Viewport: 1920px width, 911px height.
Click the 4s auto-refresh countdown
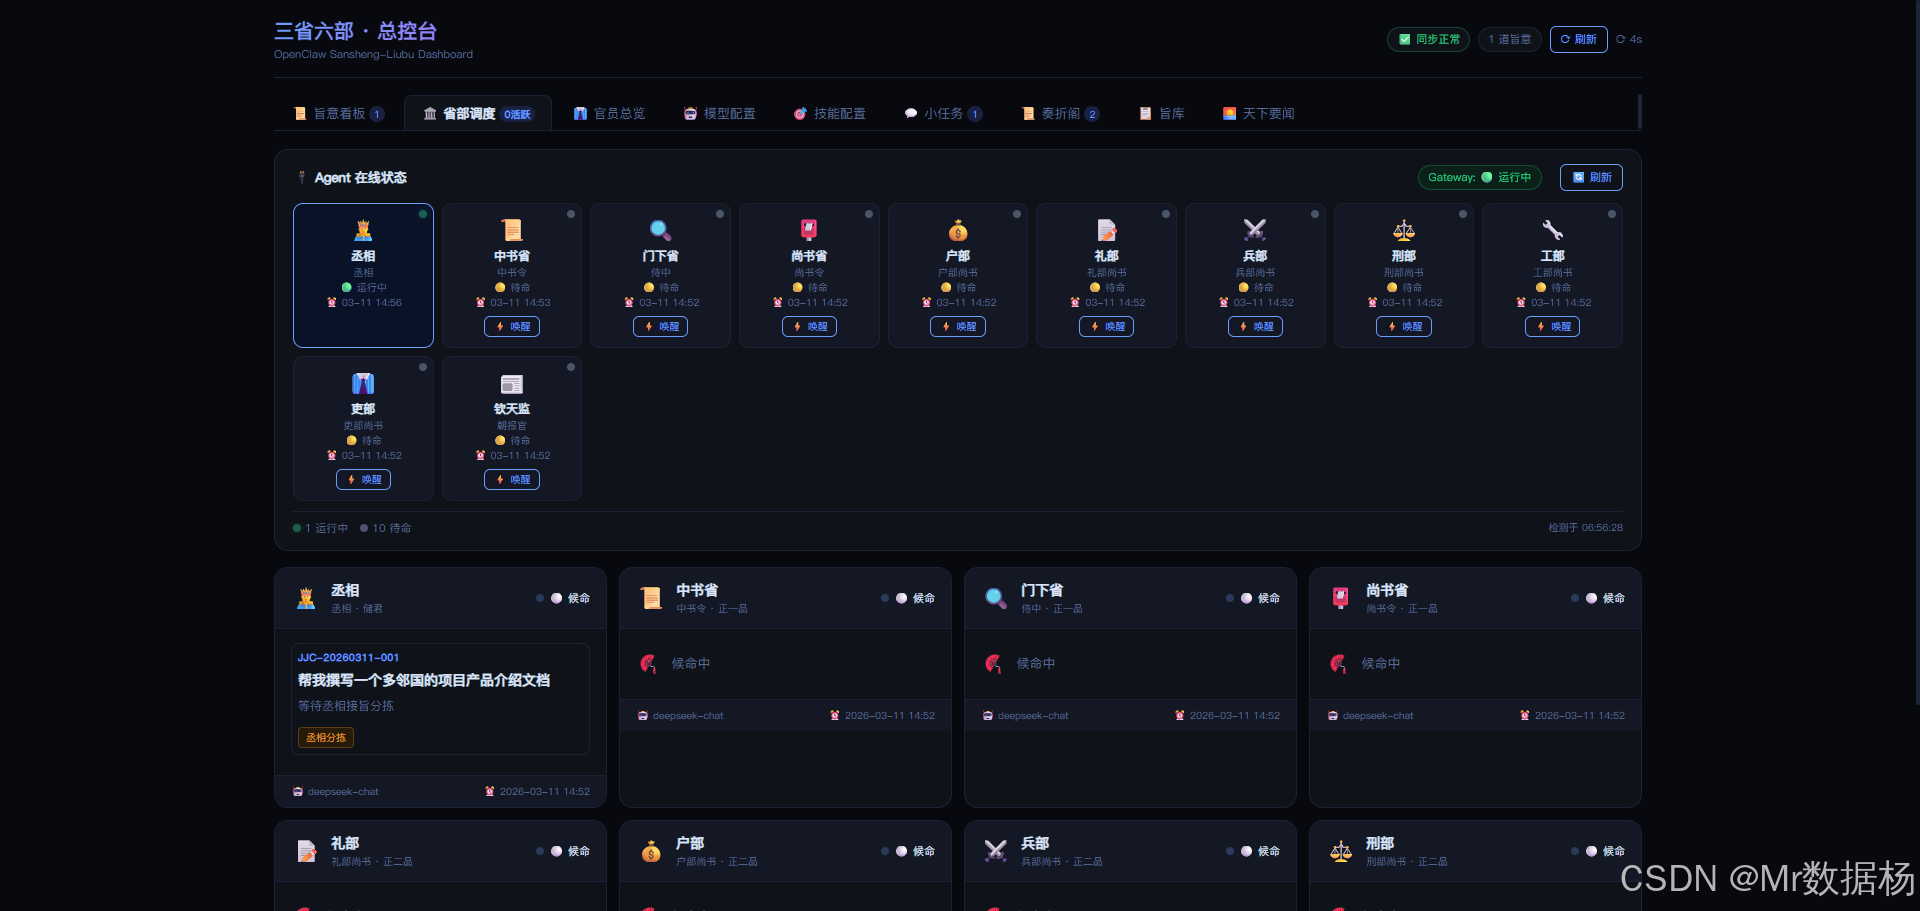(1629, 39)
